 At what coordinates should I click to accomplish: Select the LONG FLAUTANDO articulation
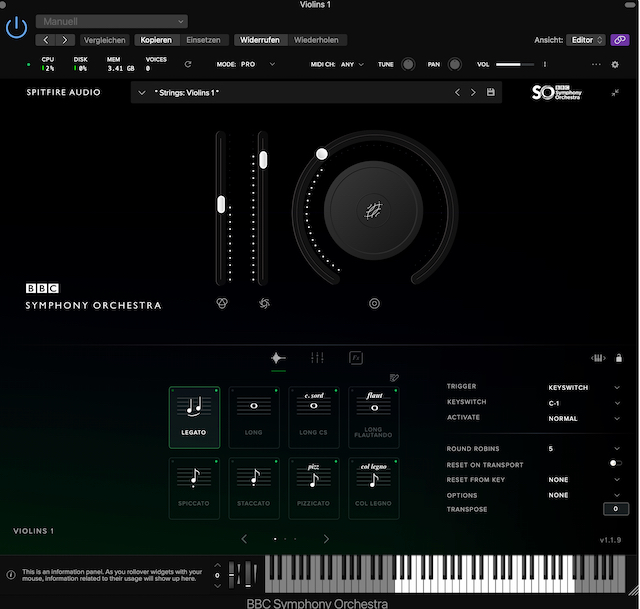pyautogui.click(x=373, y=418)
